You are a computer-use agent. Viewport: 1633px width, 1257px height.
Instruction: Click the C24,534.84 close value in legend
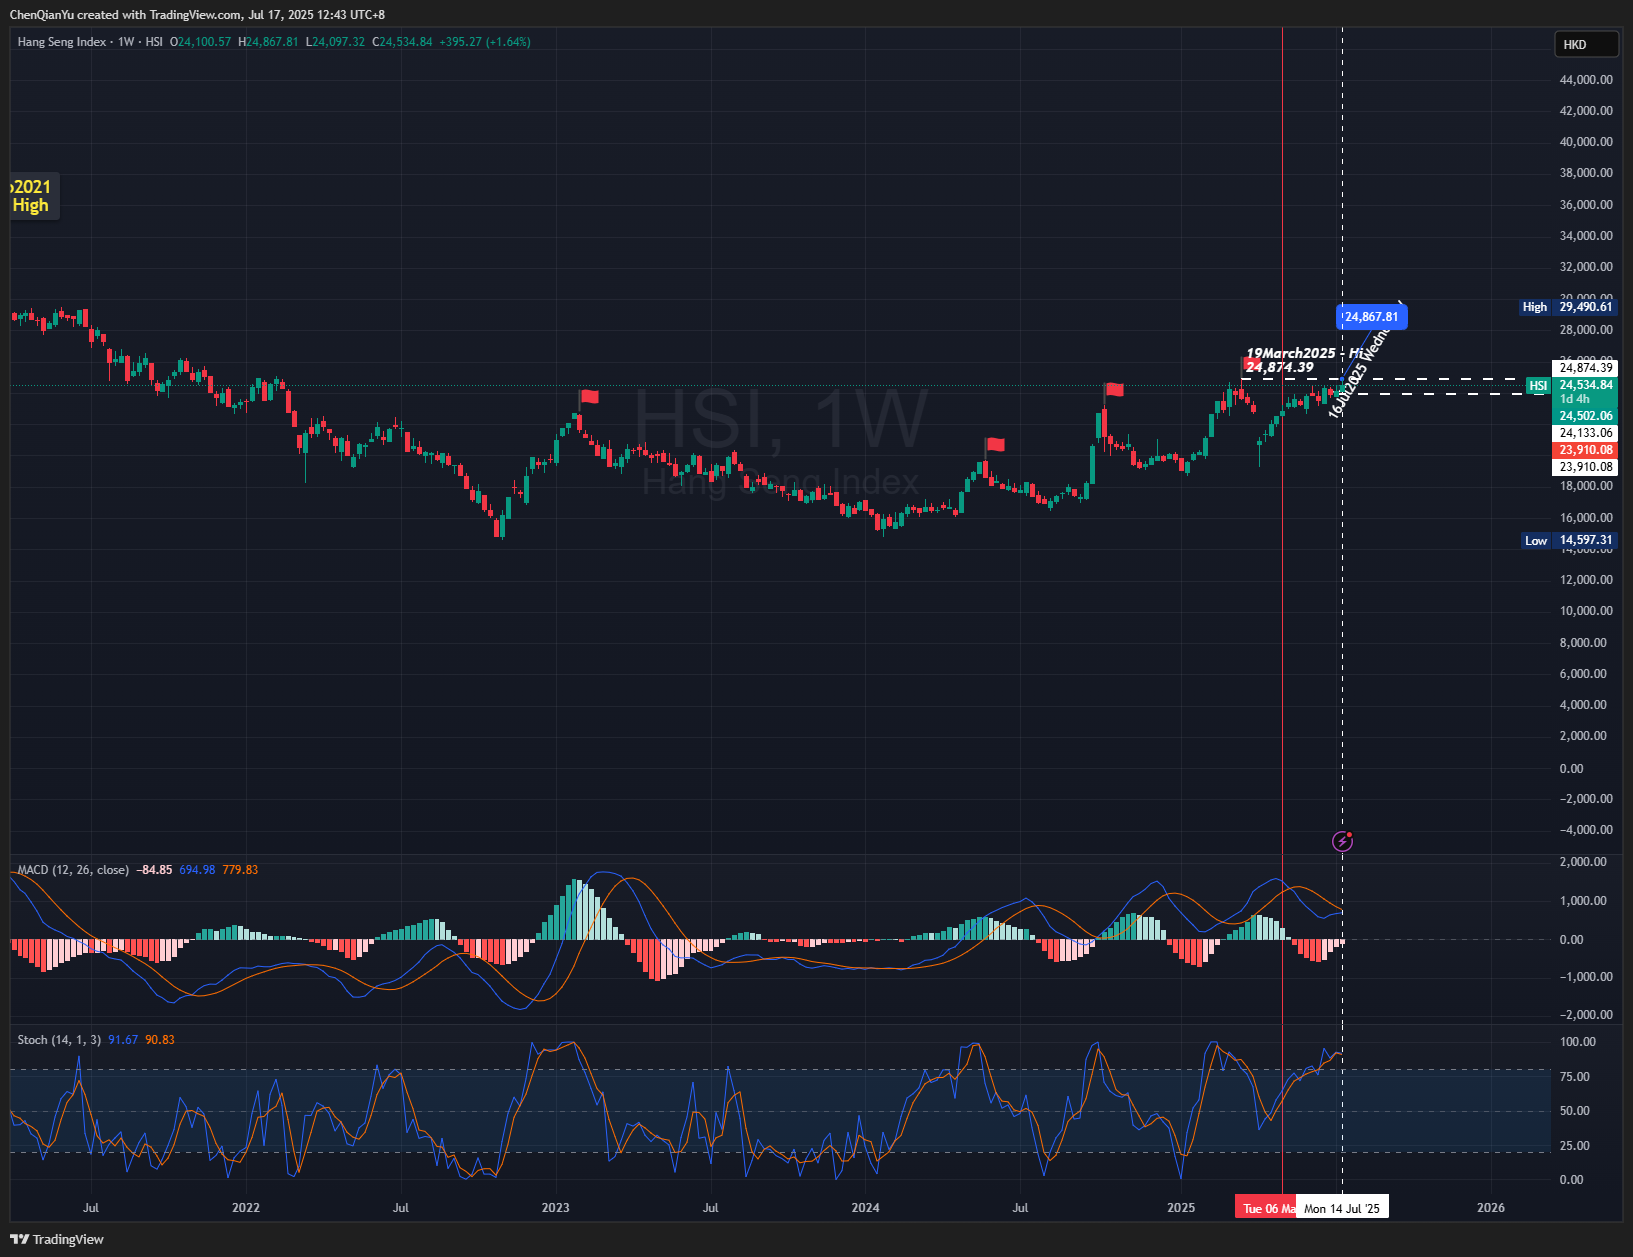click(402, 42)
